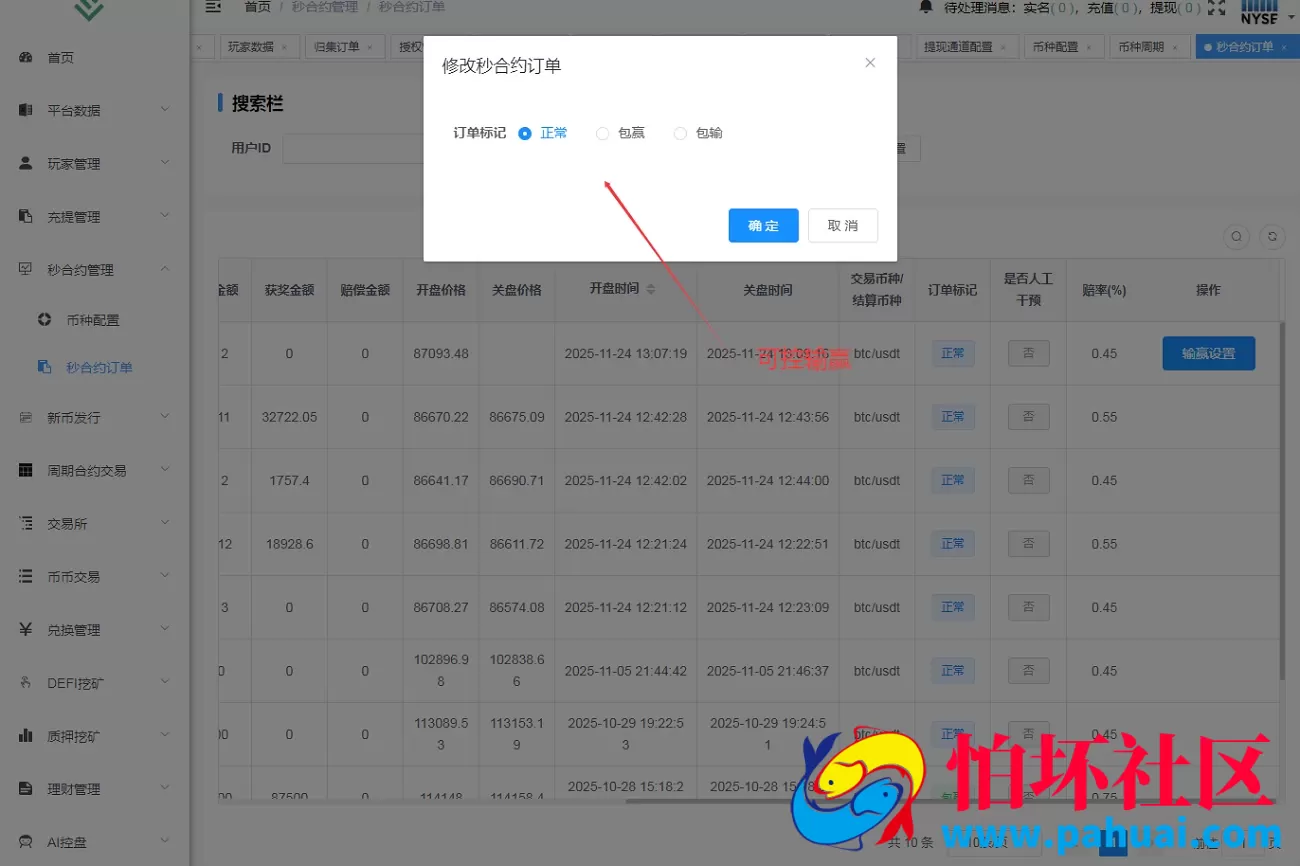Click the DEFI挖矿 sidebar icon
1300x866 pixels.
click(26, 683)
